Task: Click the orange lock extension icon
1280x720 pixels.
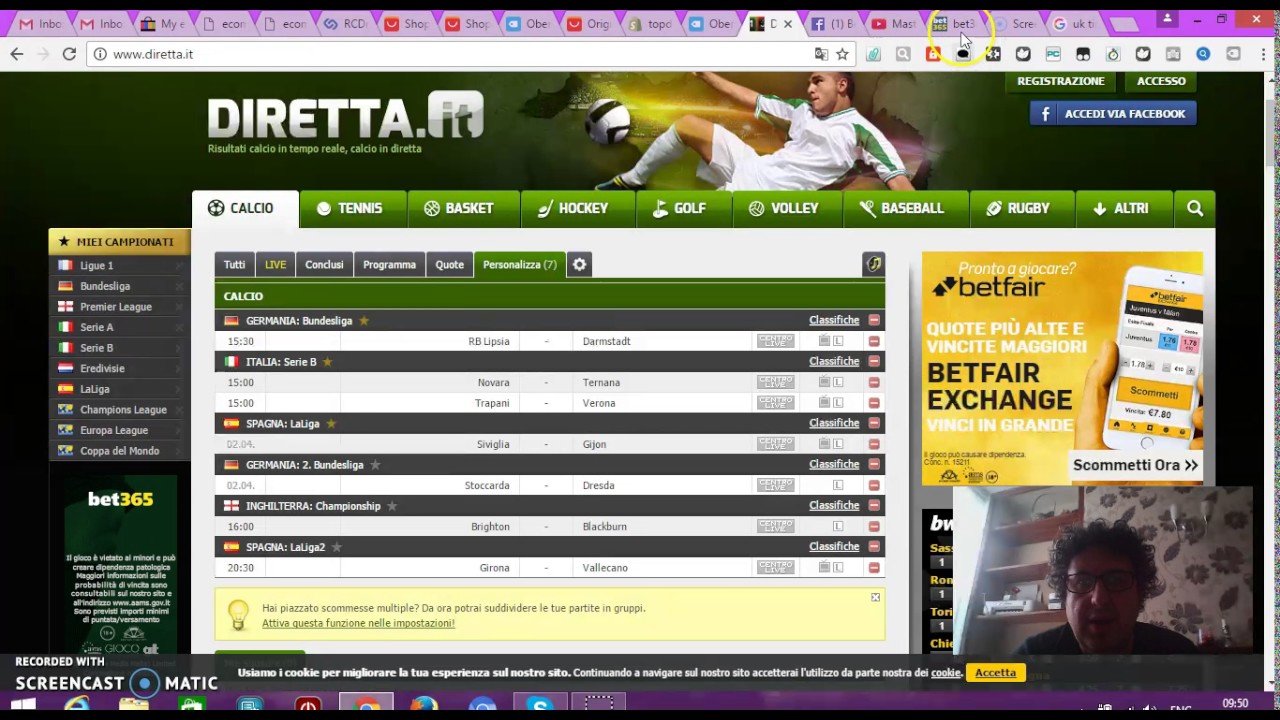Action: click(933, 54)
